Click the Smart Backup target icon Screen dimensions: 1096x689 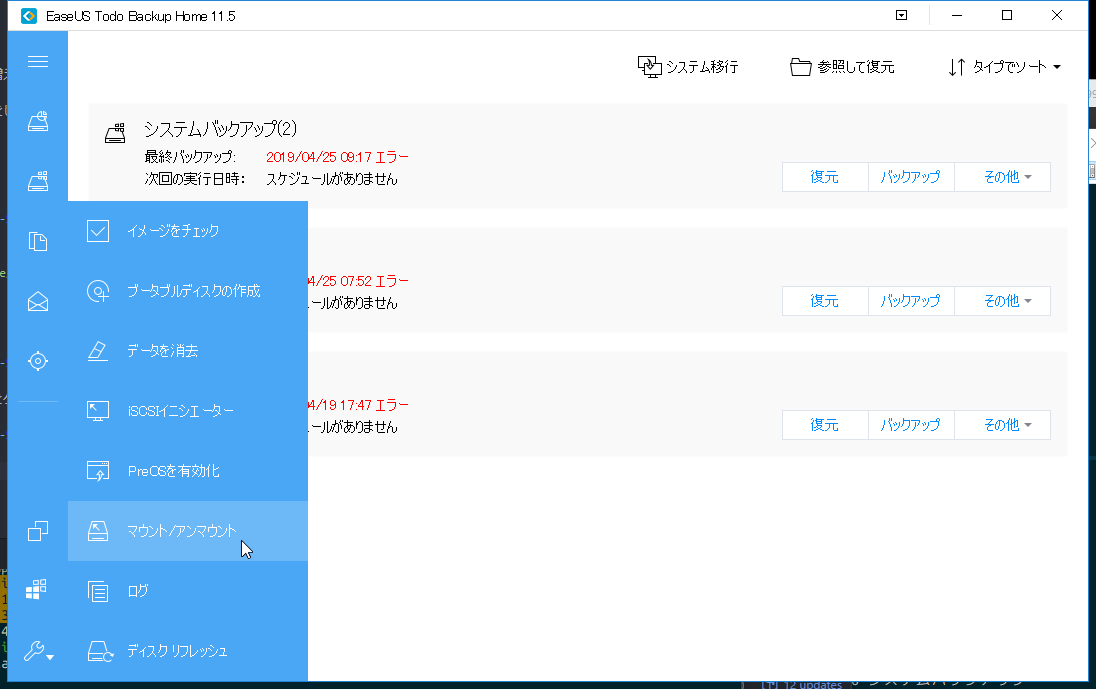(38, 361)
